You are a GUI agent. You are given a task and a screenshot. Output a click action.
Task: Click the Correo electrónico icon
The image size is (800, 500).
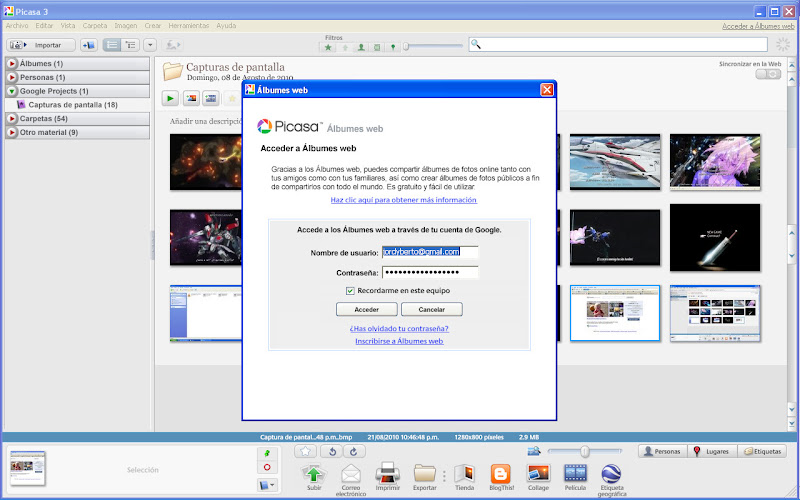point(351,480)
